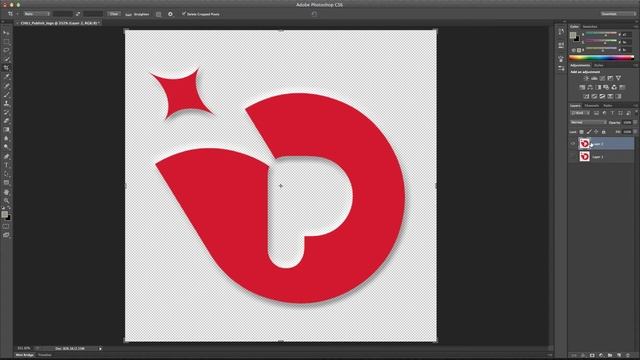Select the Magic Wand tool
Screen dimensions: 640x360
click(6, 59)
